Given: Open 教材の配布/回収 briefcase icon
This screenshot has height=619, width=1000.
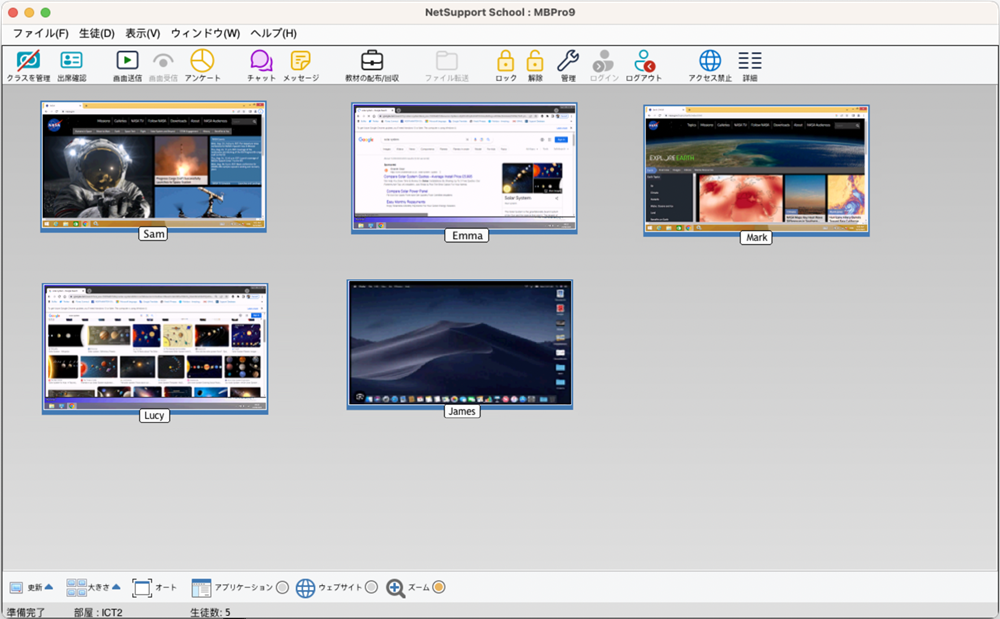Looking at the screenshot, I should [x=372, y=62].
